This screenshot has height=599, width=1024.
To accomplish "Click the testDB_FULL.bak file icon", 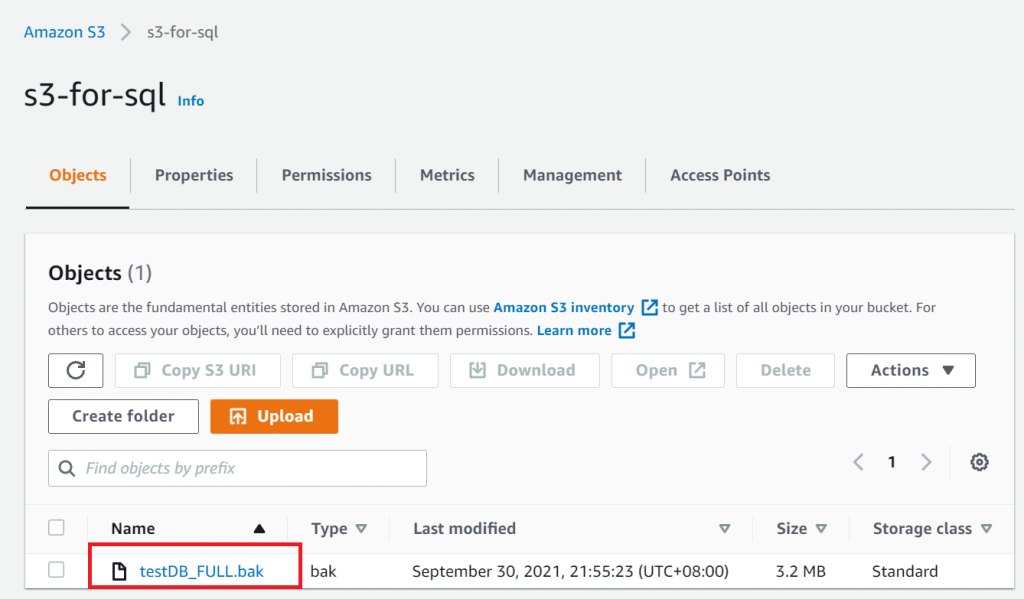I will pos(119,572).
